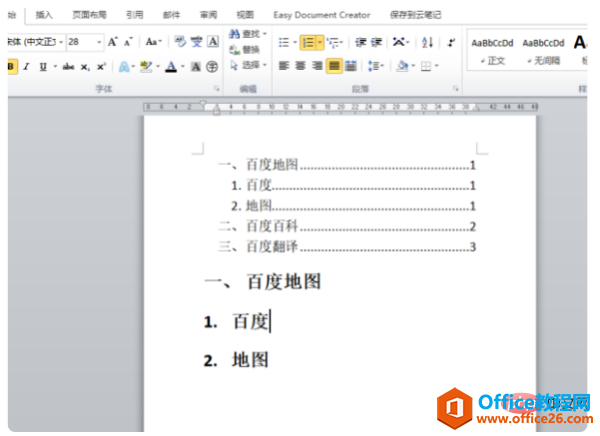Click the Phonetic Guide icon
Image resolution: width=600 pixels, height=436 pixels.
(197, 41)
